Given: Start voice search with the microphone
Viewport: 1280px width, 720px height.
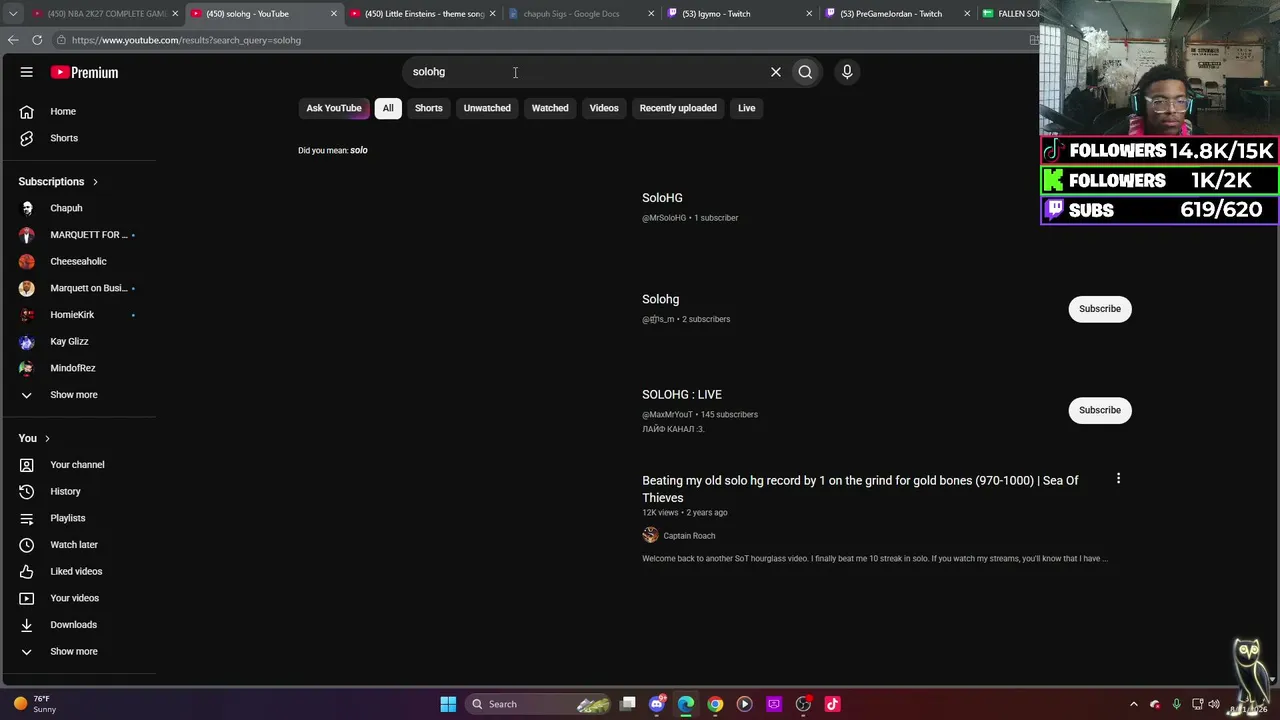Looking at the screenshot, I should [847, 72].
